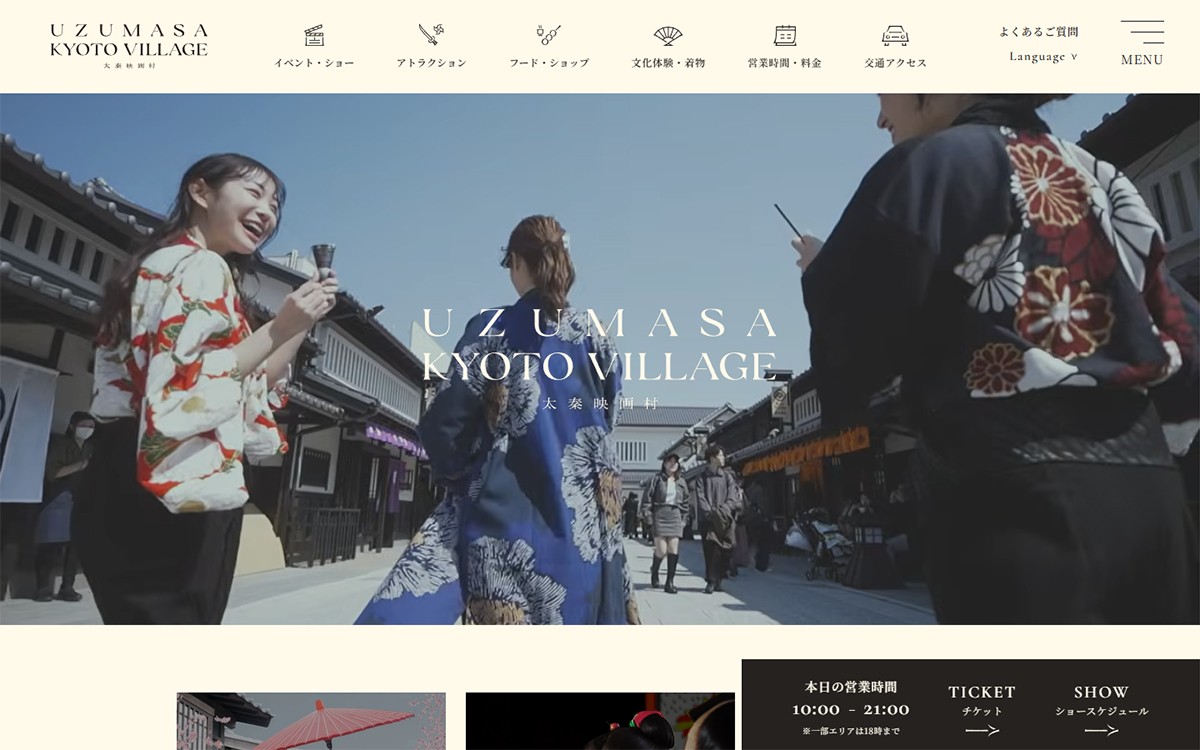Click the car icon for access
Screen dimensions: 1200x750
[x=895, y=36]
